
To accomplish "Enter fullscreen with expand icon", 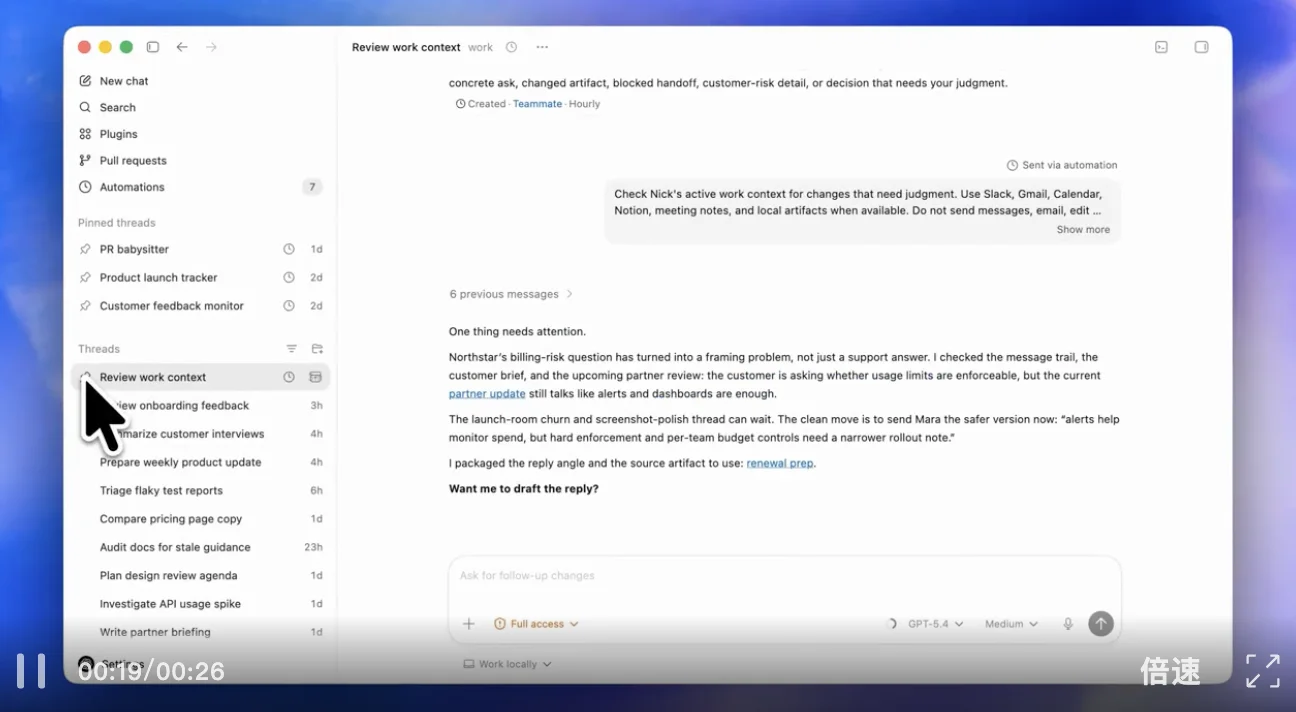I will pos(1263,671).
